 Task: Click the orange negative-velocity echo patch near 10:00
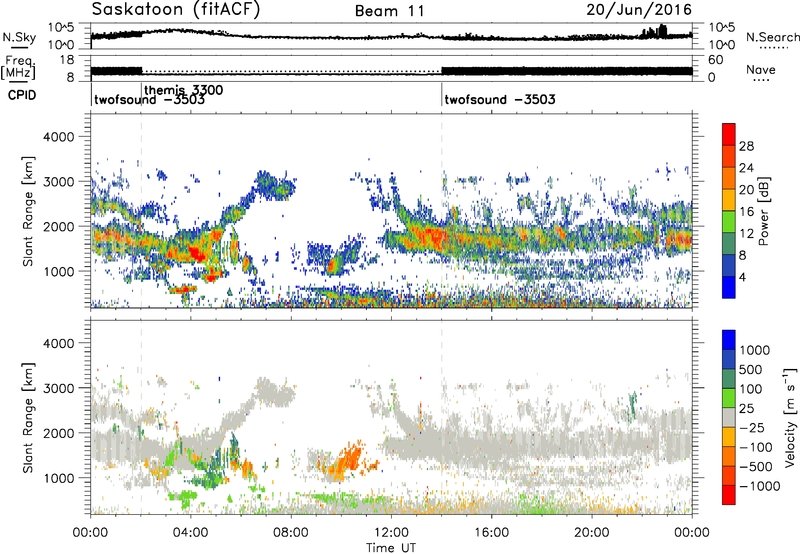click(x=347, y=462)
